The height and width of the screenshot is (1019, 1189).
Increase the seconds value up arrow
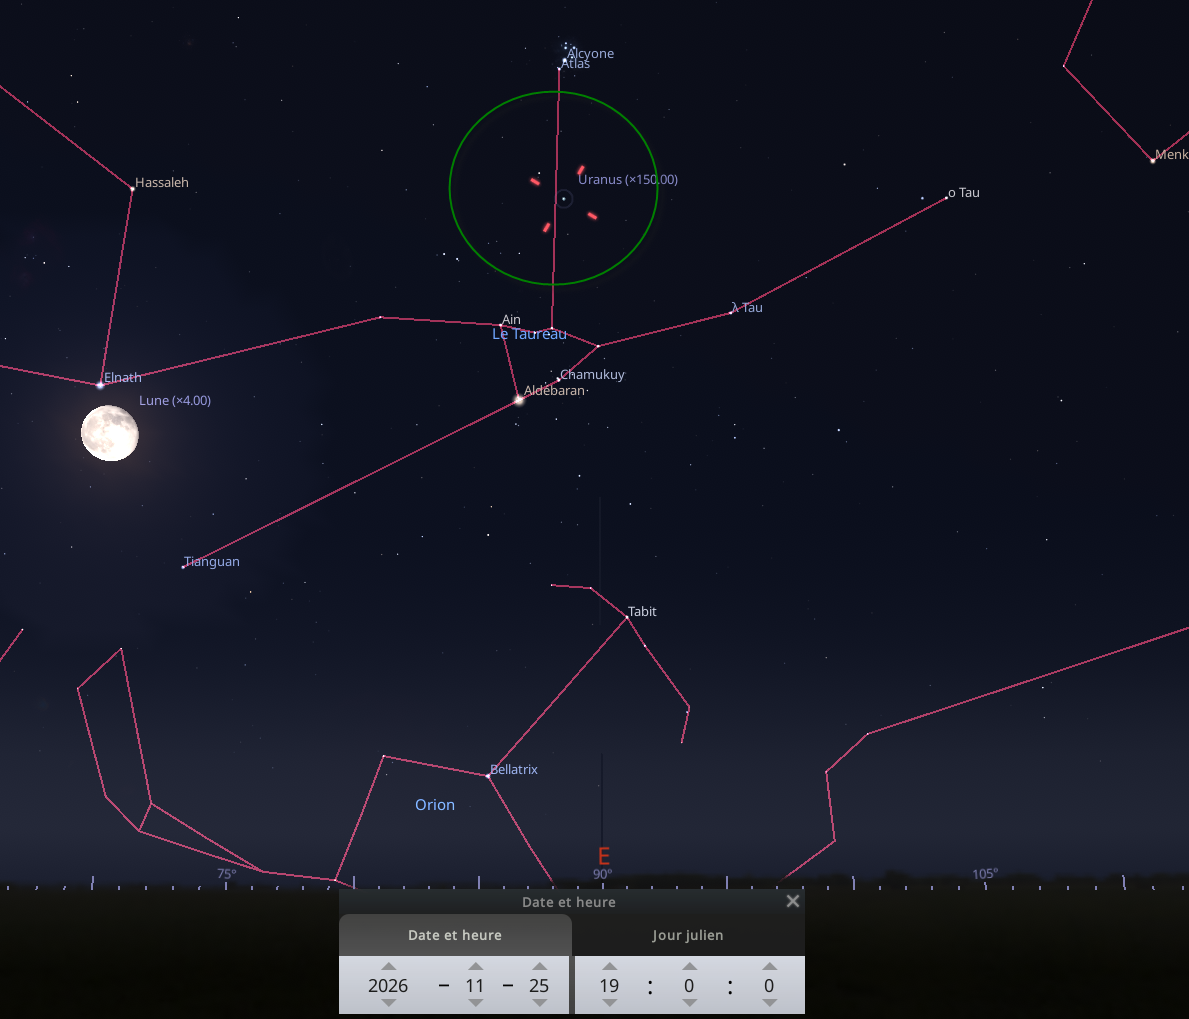click(x=769, y=967)
